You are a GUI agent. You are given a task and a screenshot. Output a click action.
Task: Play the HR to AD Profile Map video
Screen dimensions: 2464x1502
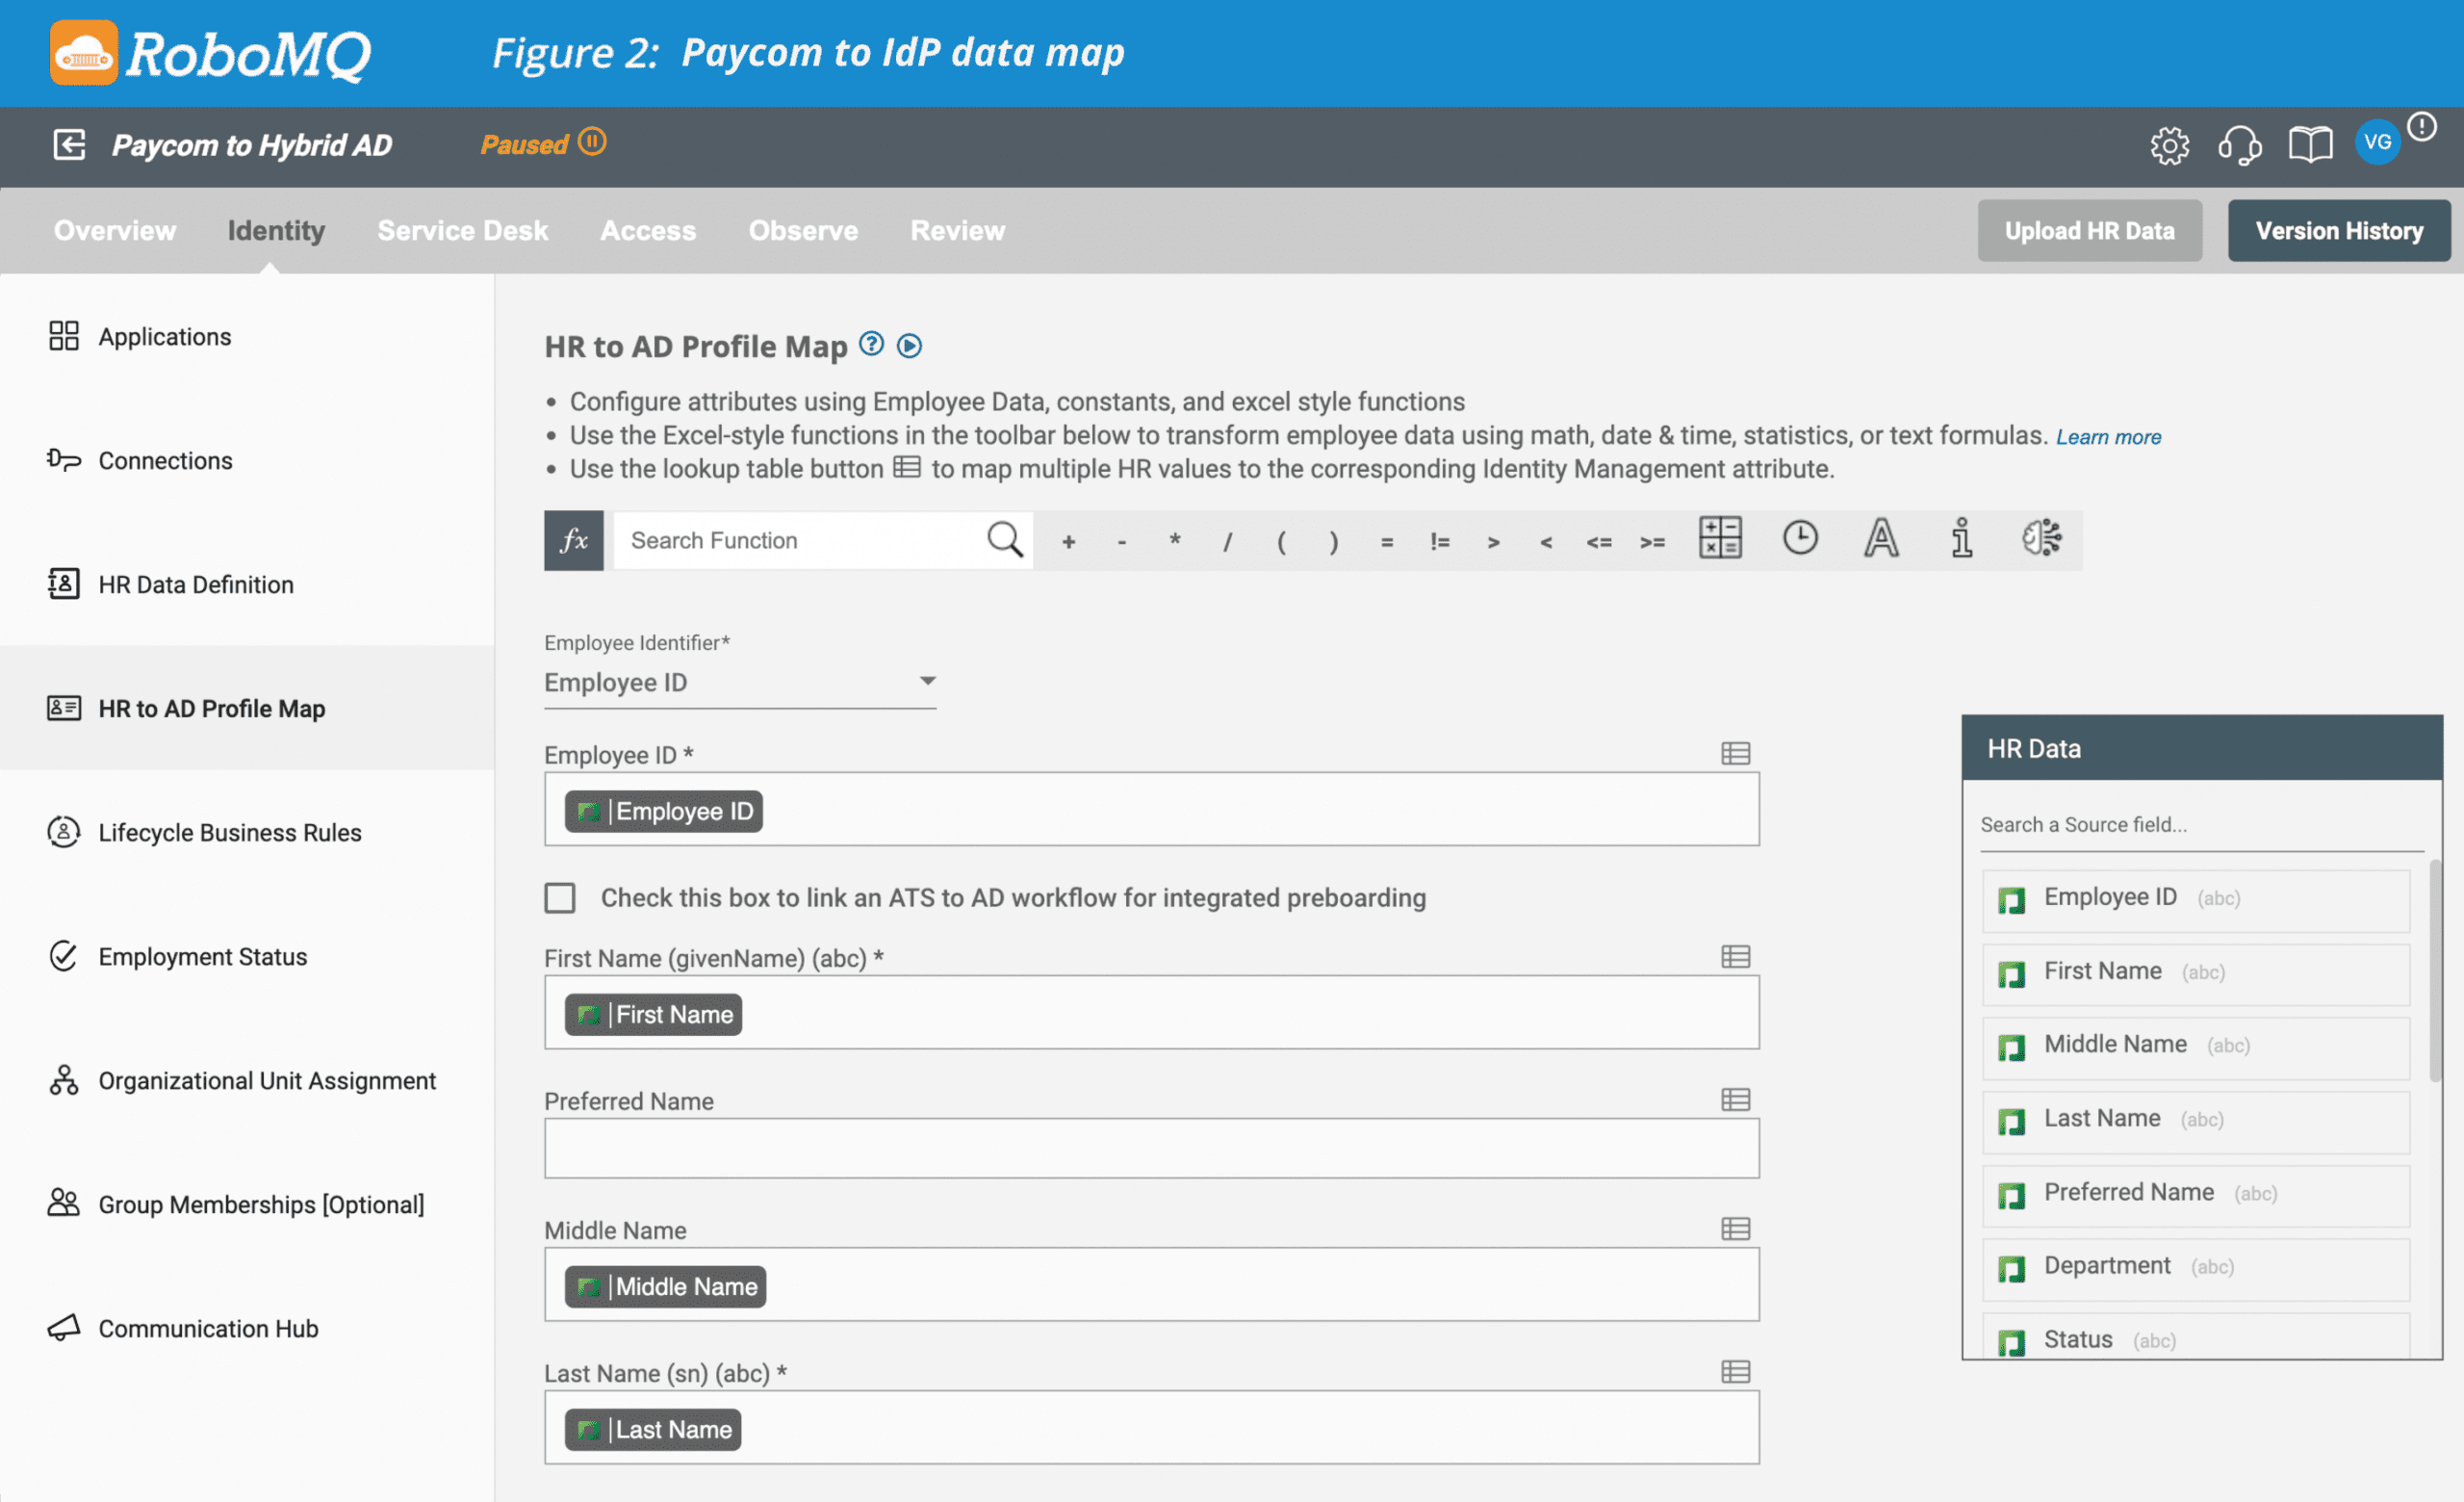[909, 346]
